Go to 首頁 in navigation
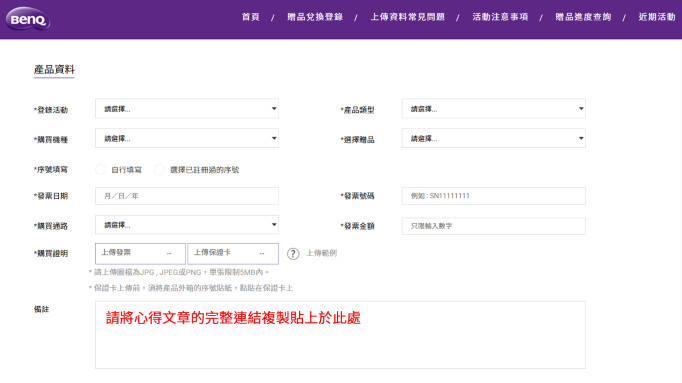The image size is (682, 383). click(251, 17)
